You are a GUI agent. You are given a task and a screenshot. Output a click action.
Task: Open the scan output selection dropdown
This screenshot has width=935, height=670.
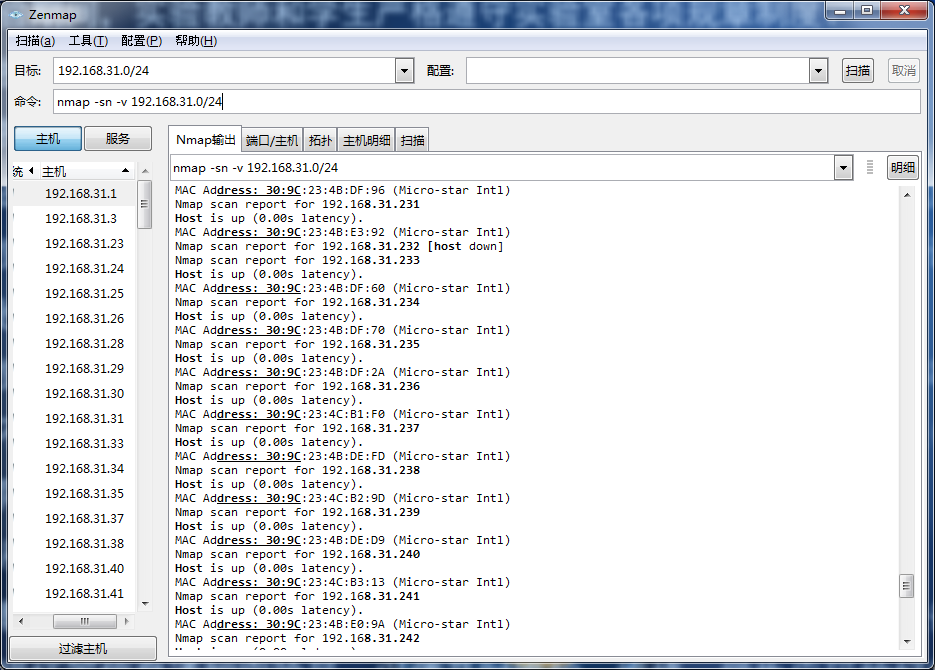(x=843, y=168)
